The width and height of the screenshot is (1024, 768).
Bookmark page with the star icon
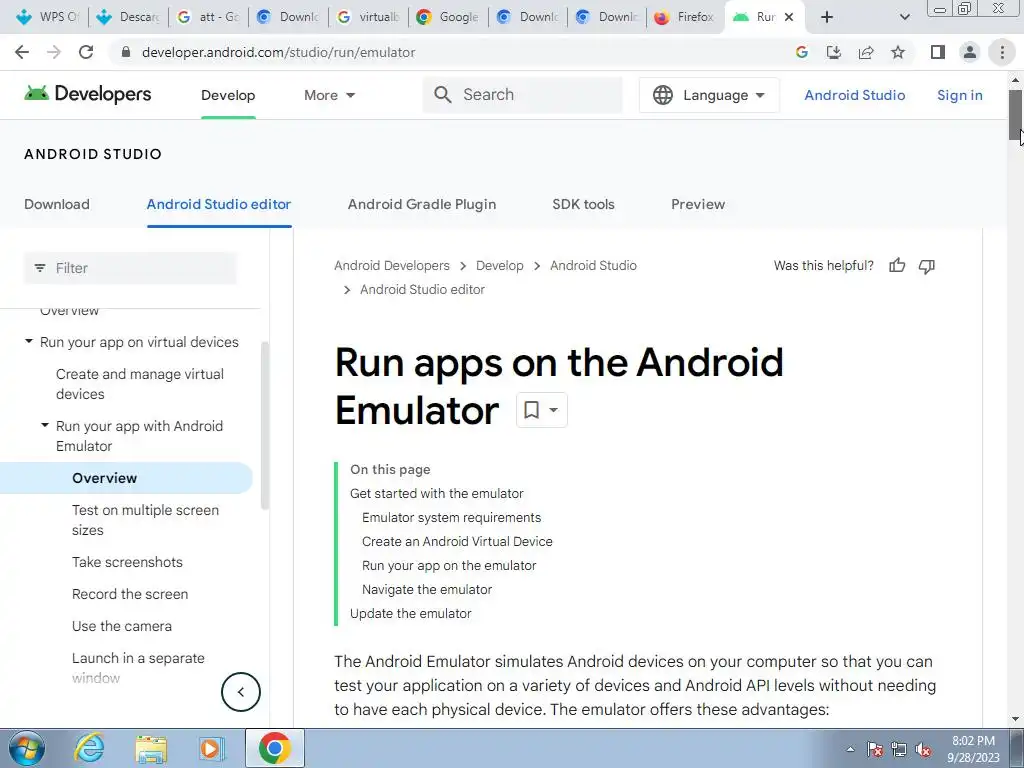tap(898, 52)
